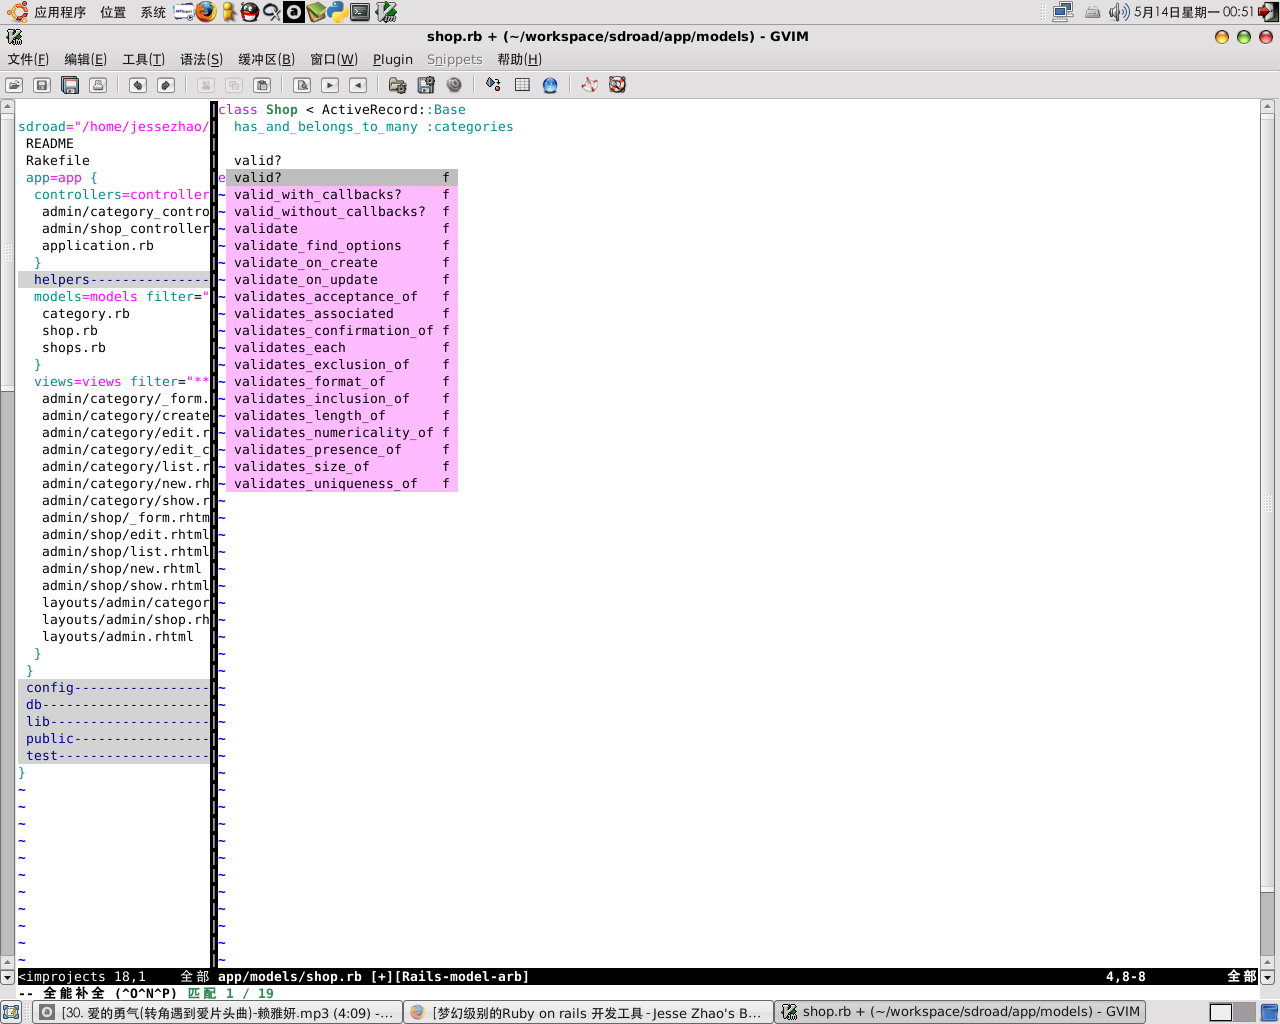Choose validates_presence_of from the completion list
Image resolution: width=1280 pixels, height=1024 pixels.
[x=342, y=450]
